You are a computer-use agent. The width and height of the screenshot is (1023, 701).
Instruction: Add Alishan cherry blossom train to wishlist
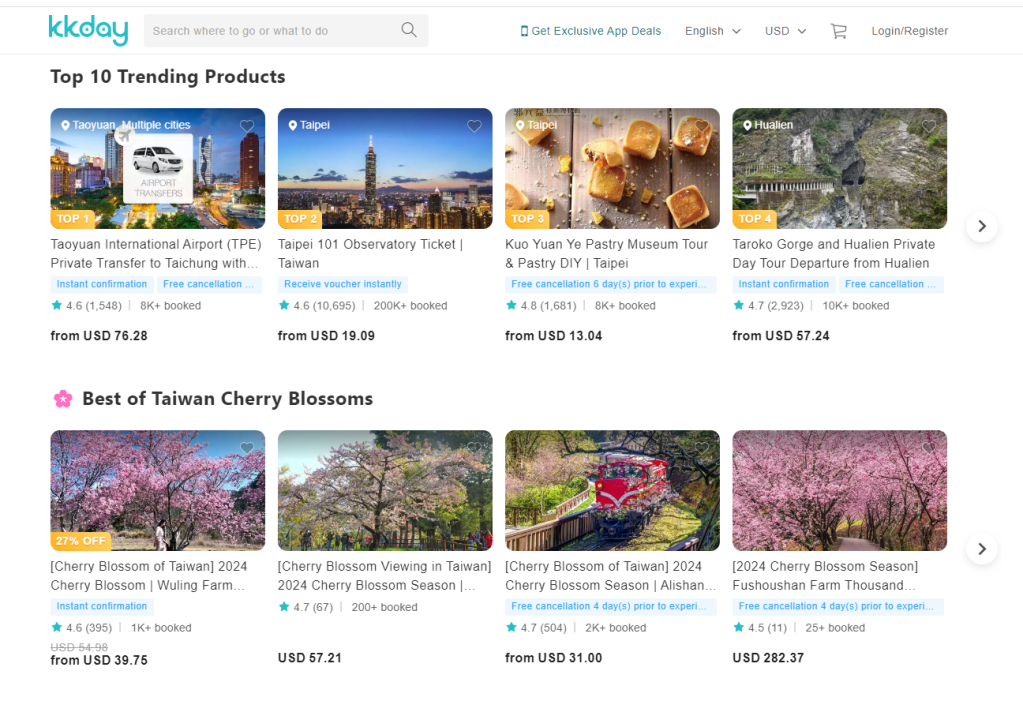click(x=702, y=448)
